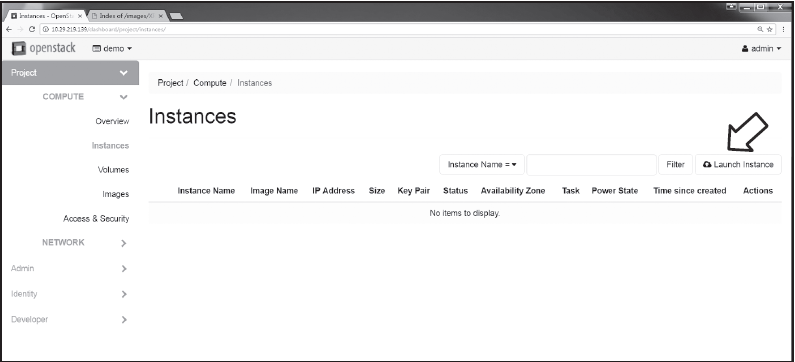Expand the Admin panel
Image resolution: width=795 pixels, height=362 pixels.
(124, 269)
